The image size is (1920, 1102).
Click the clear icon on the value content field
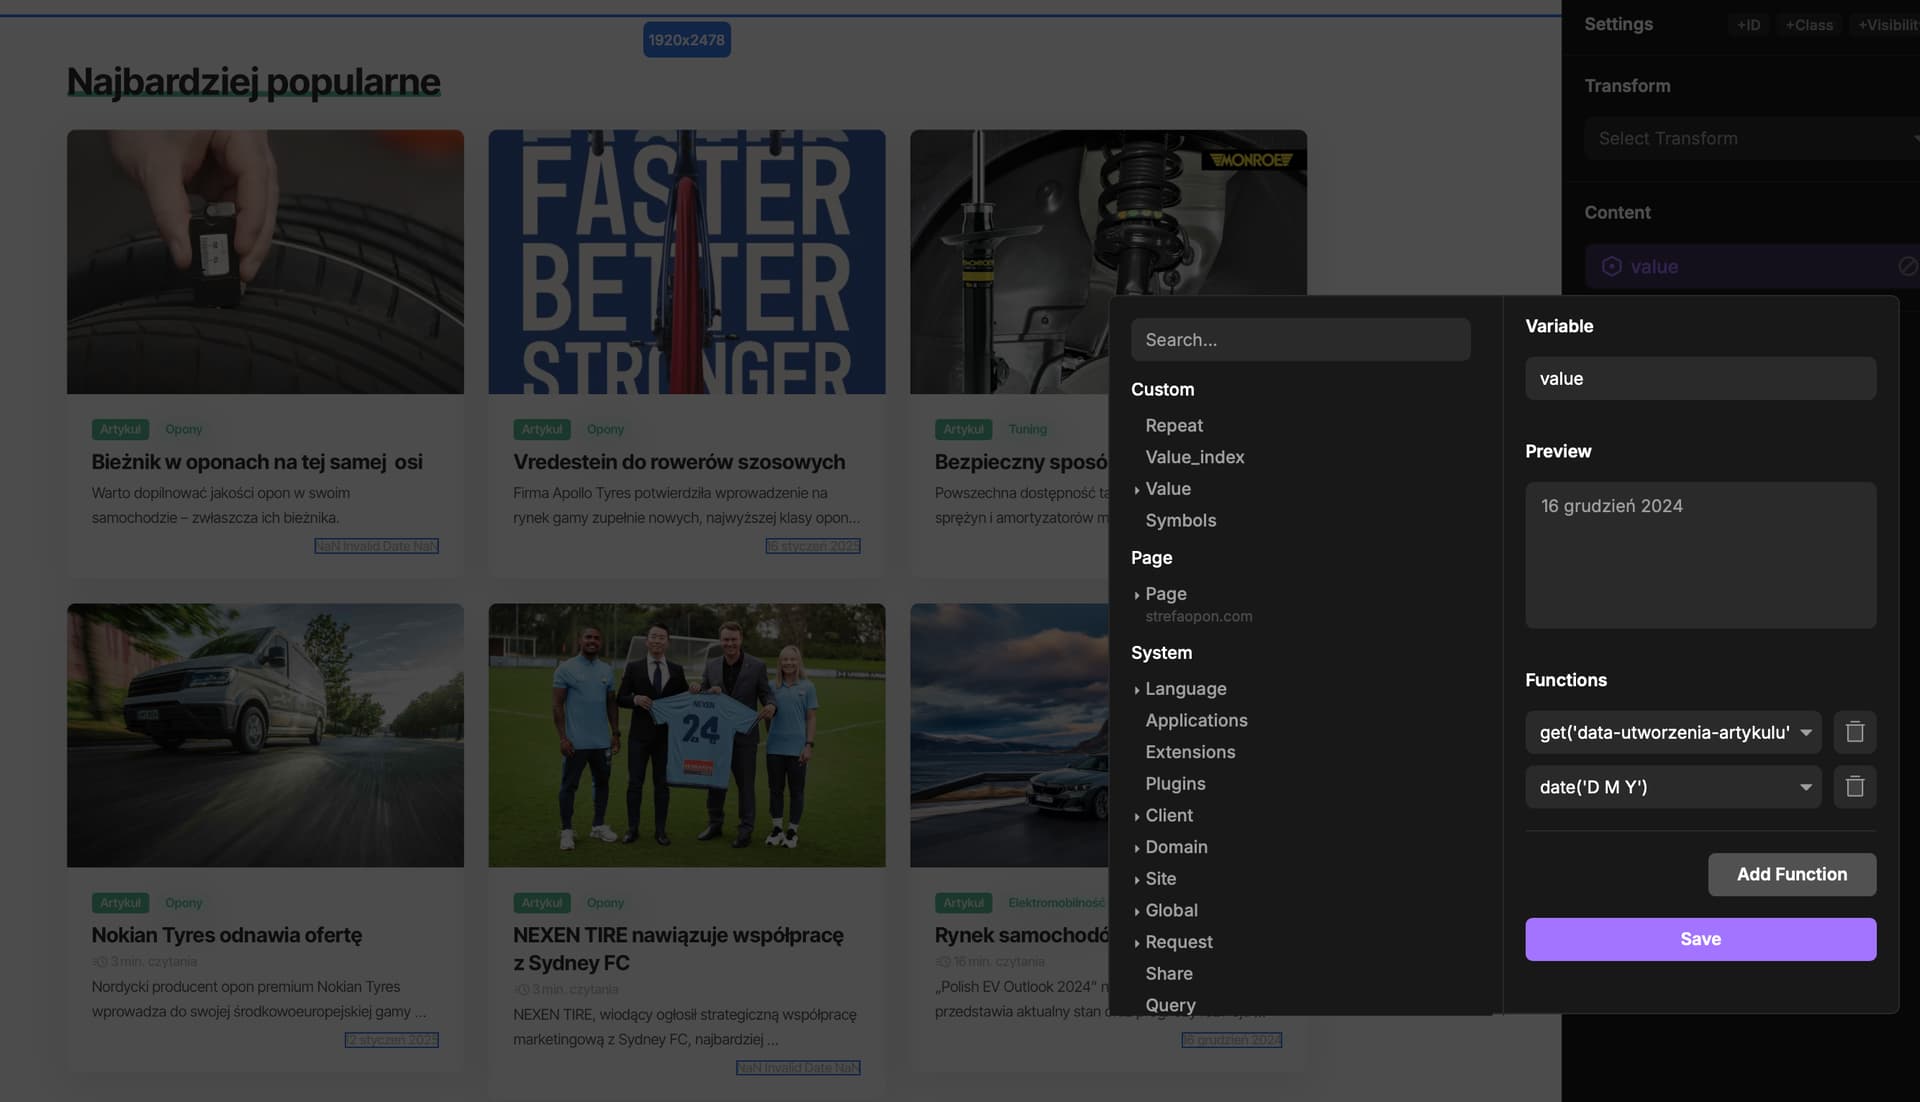pos(1907,266)
